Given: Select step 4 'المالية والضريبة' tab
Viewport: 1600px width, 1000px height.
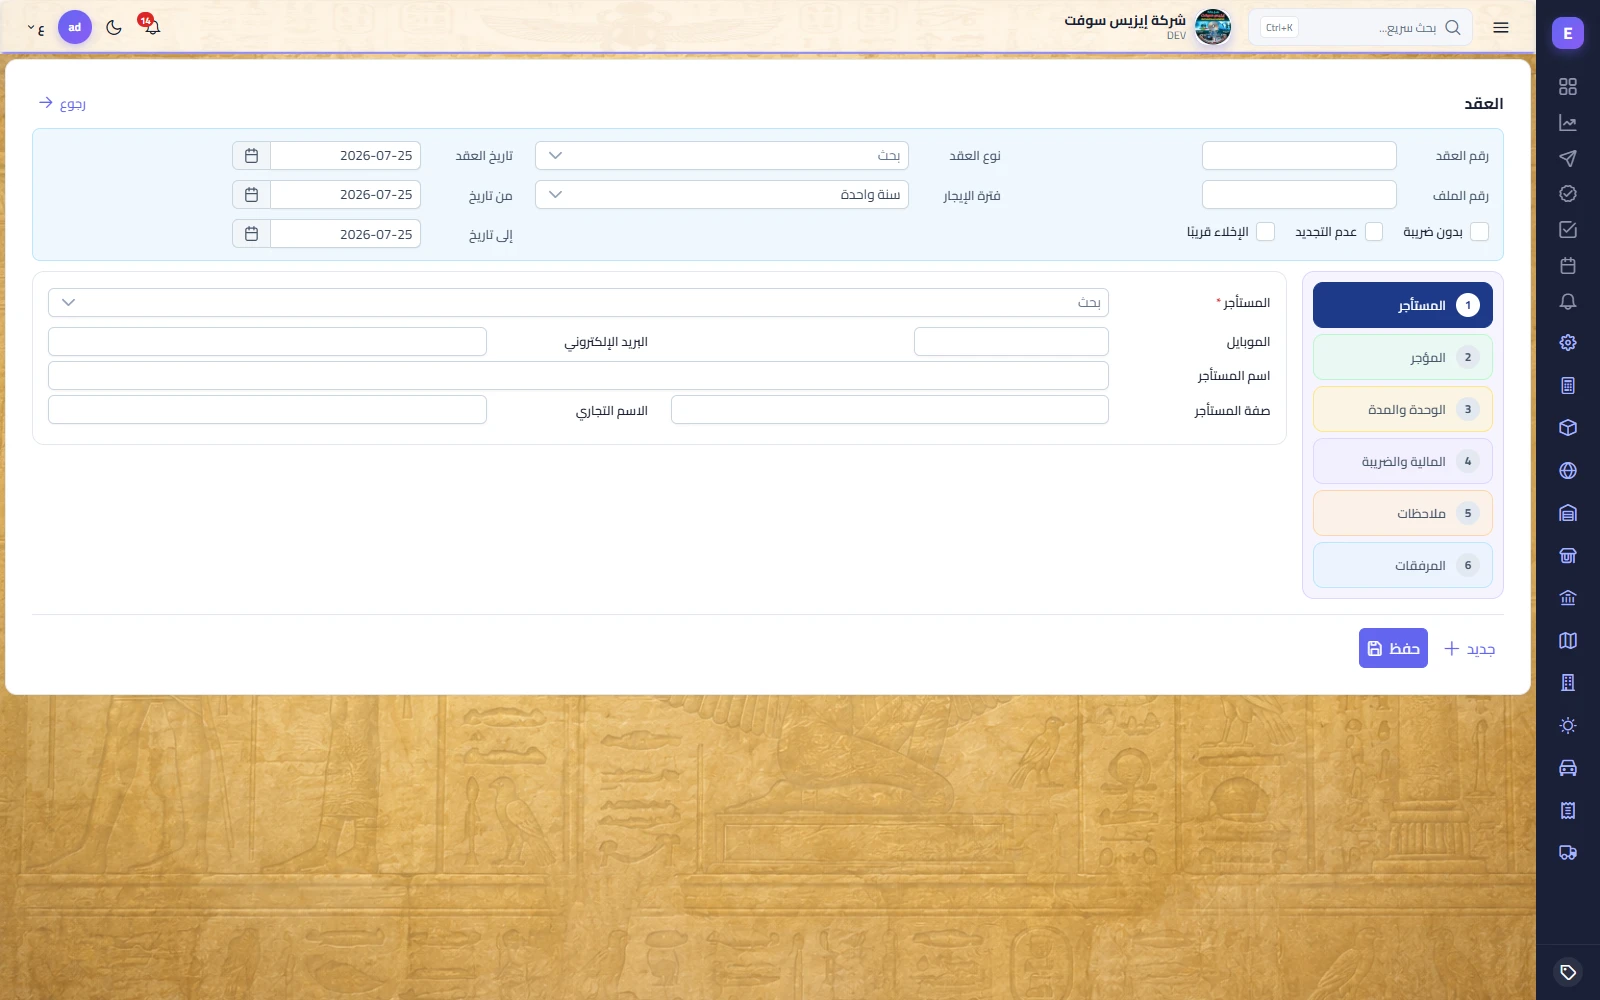Looking at the screenshot, I should click(1402, 461).
